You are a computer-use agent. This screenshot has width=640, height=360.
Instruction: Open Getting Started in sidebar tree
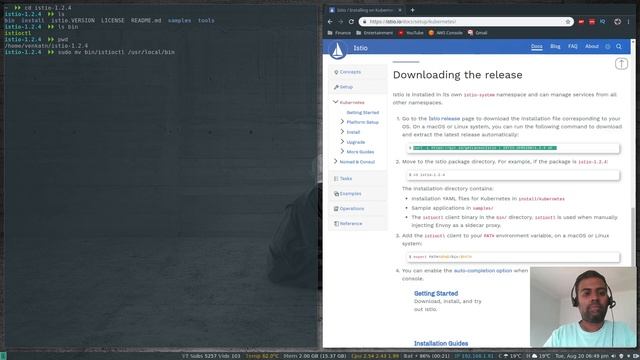(362, 112)
